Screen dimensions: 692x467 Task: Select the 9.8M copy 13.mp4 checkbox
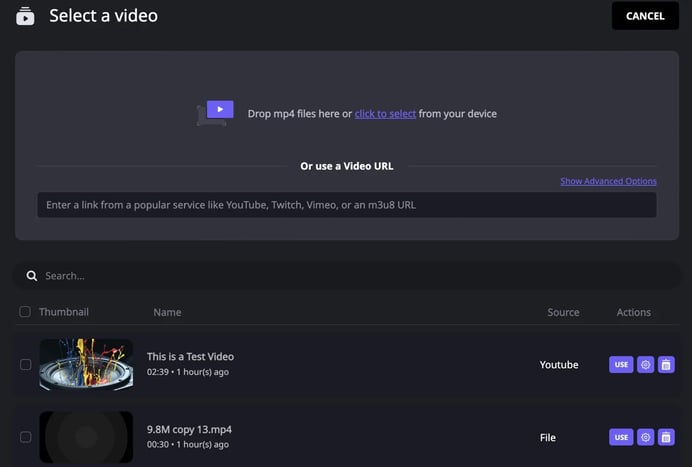(x=25, y=437)
